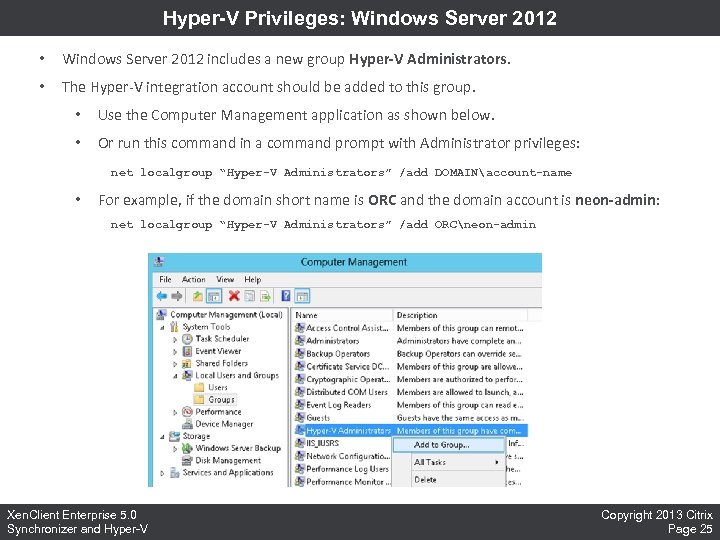
Task: Toggle the Show/Hide Console Tree icon
Action: [x=214, y=296]
